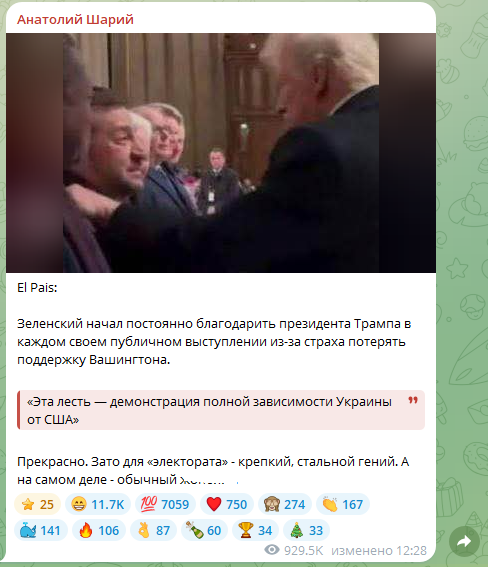Add the fire reaction 106
The width and height of the screenshot is (488, 567).
[x=99, y=530]
